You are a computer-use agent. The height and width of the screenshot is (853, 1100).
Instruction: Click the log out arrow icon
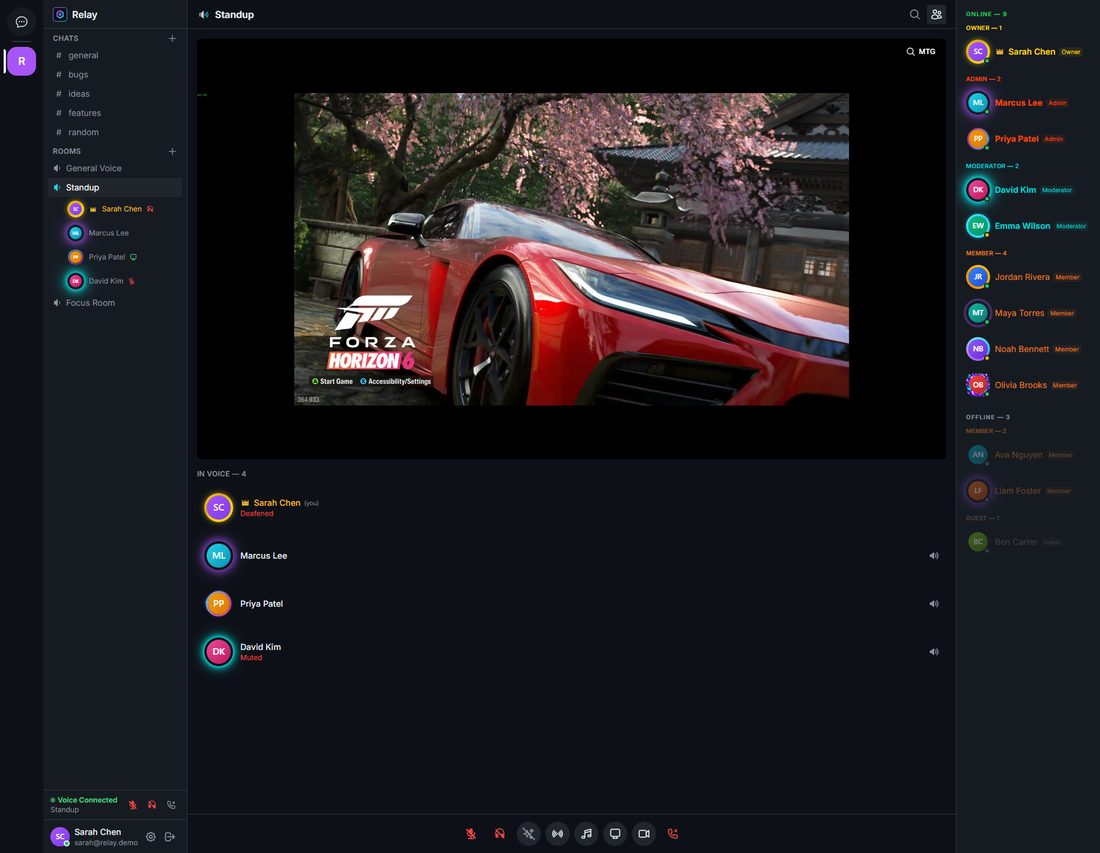pyautogui.click(x=170, y=836)
